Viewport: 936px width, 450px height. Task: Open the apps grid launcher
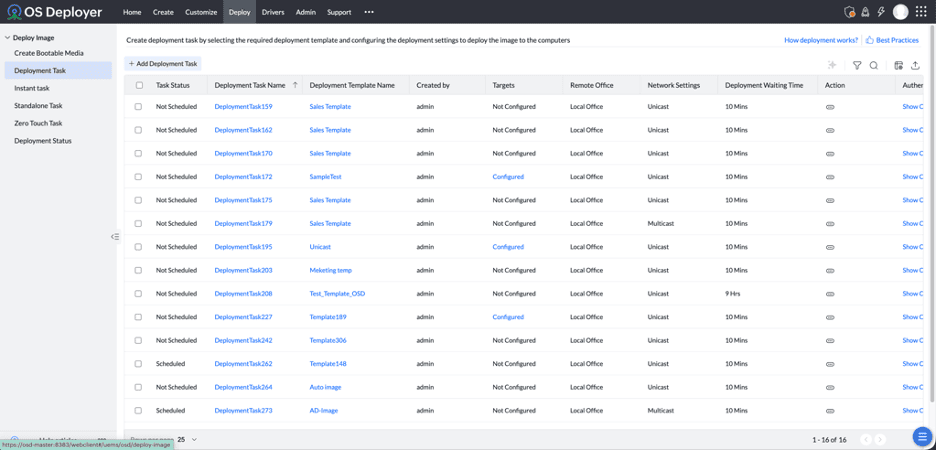coord(921,12)
